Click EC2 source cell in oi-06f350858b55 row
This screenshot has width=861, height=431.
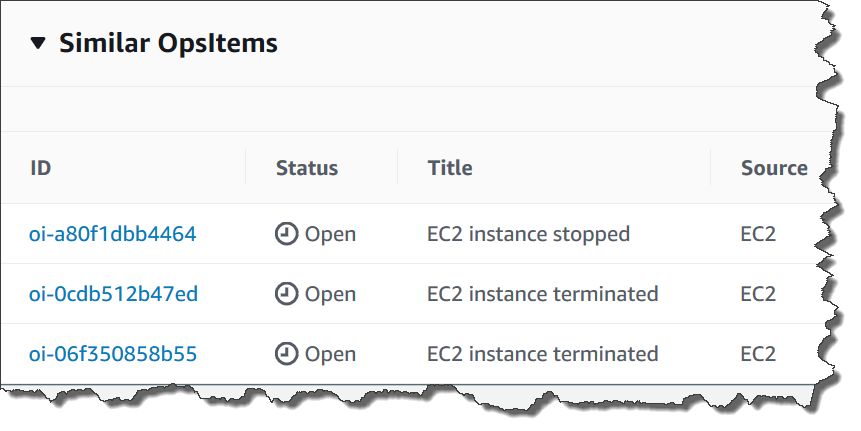[758, 354]
